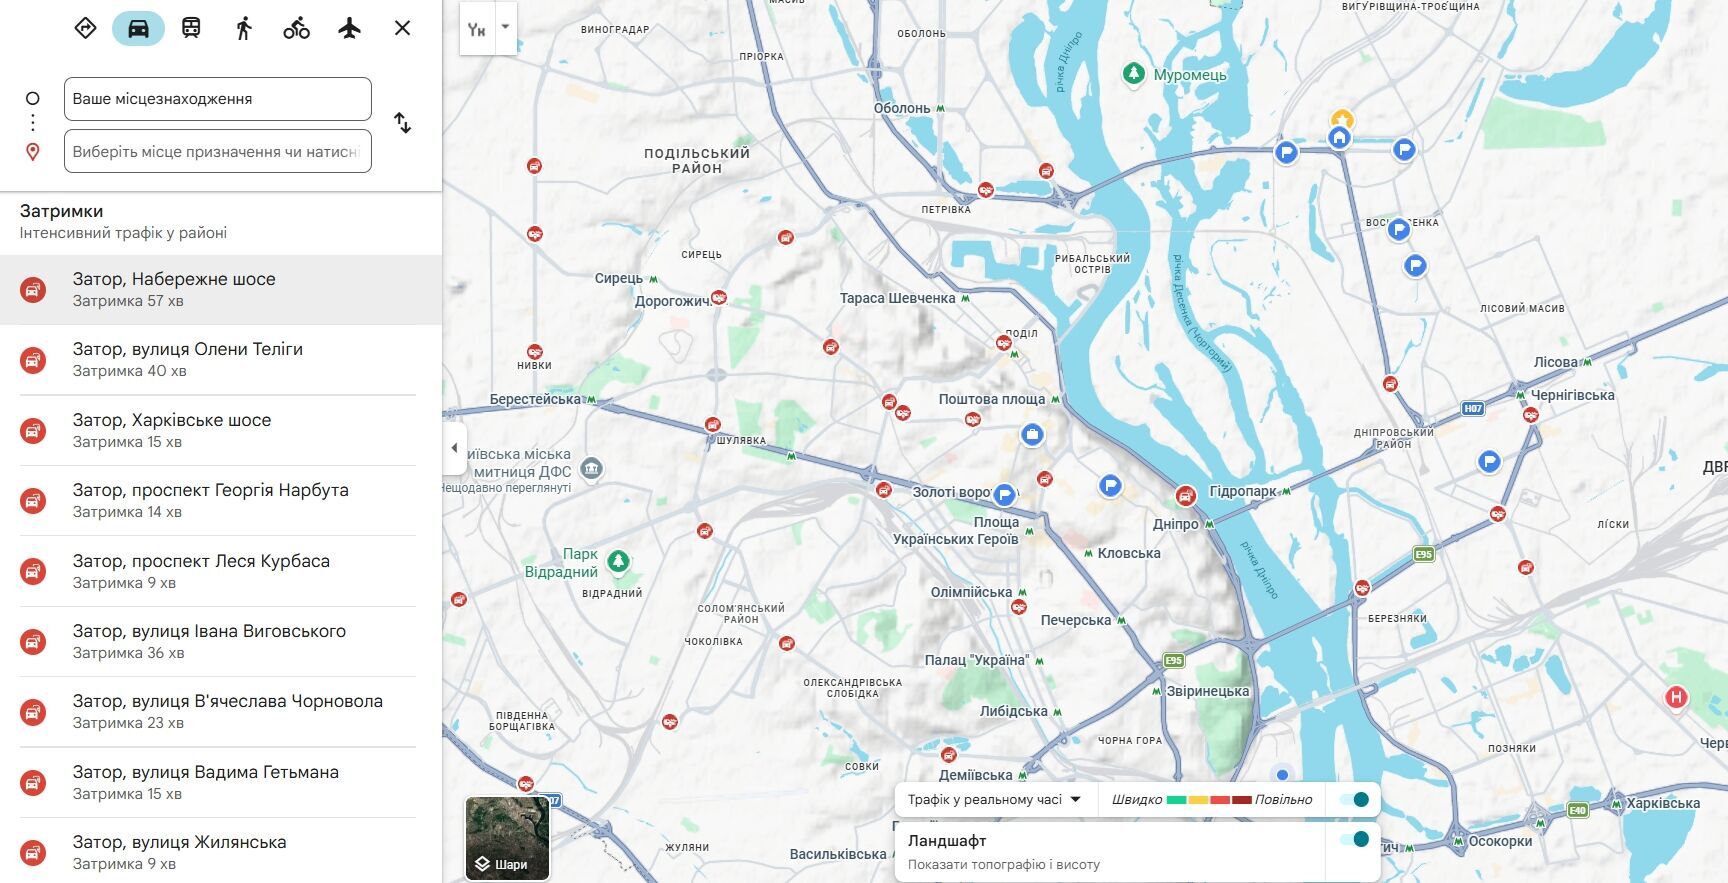Switch to walking directions icon
The image size is (1728, 883).
[x=244, y=28]
